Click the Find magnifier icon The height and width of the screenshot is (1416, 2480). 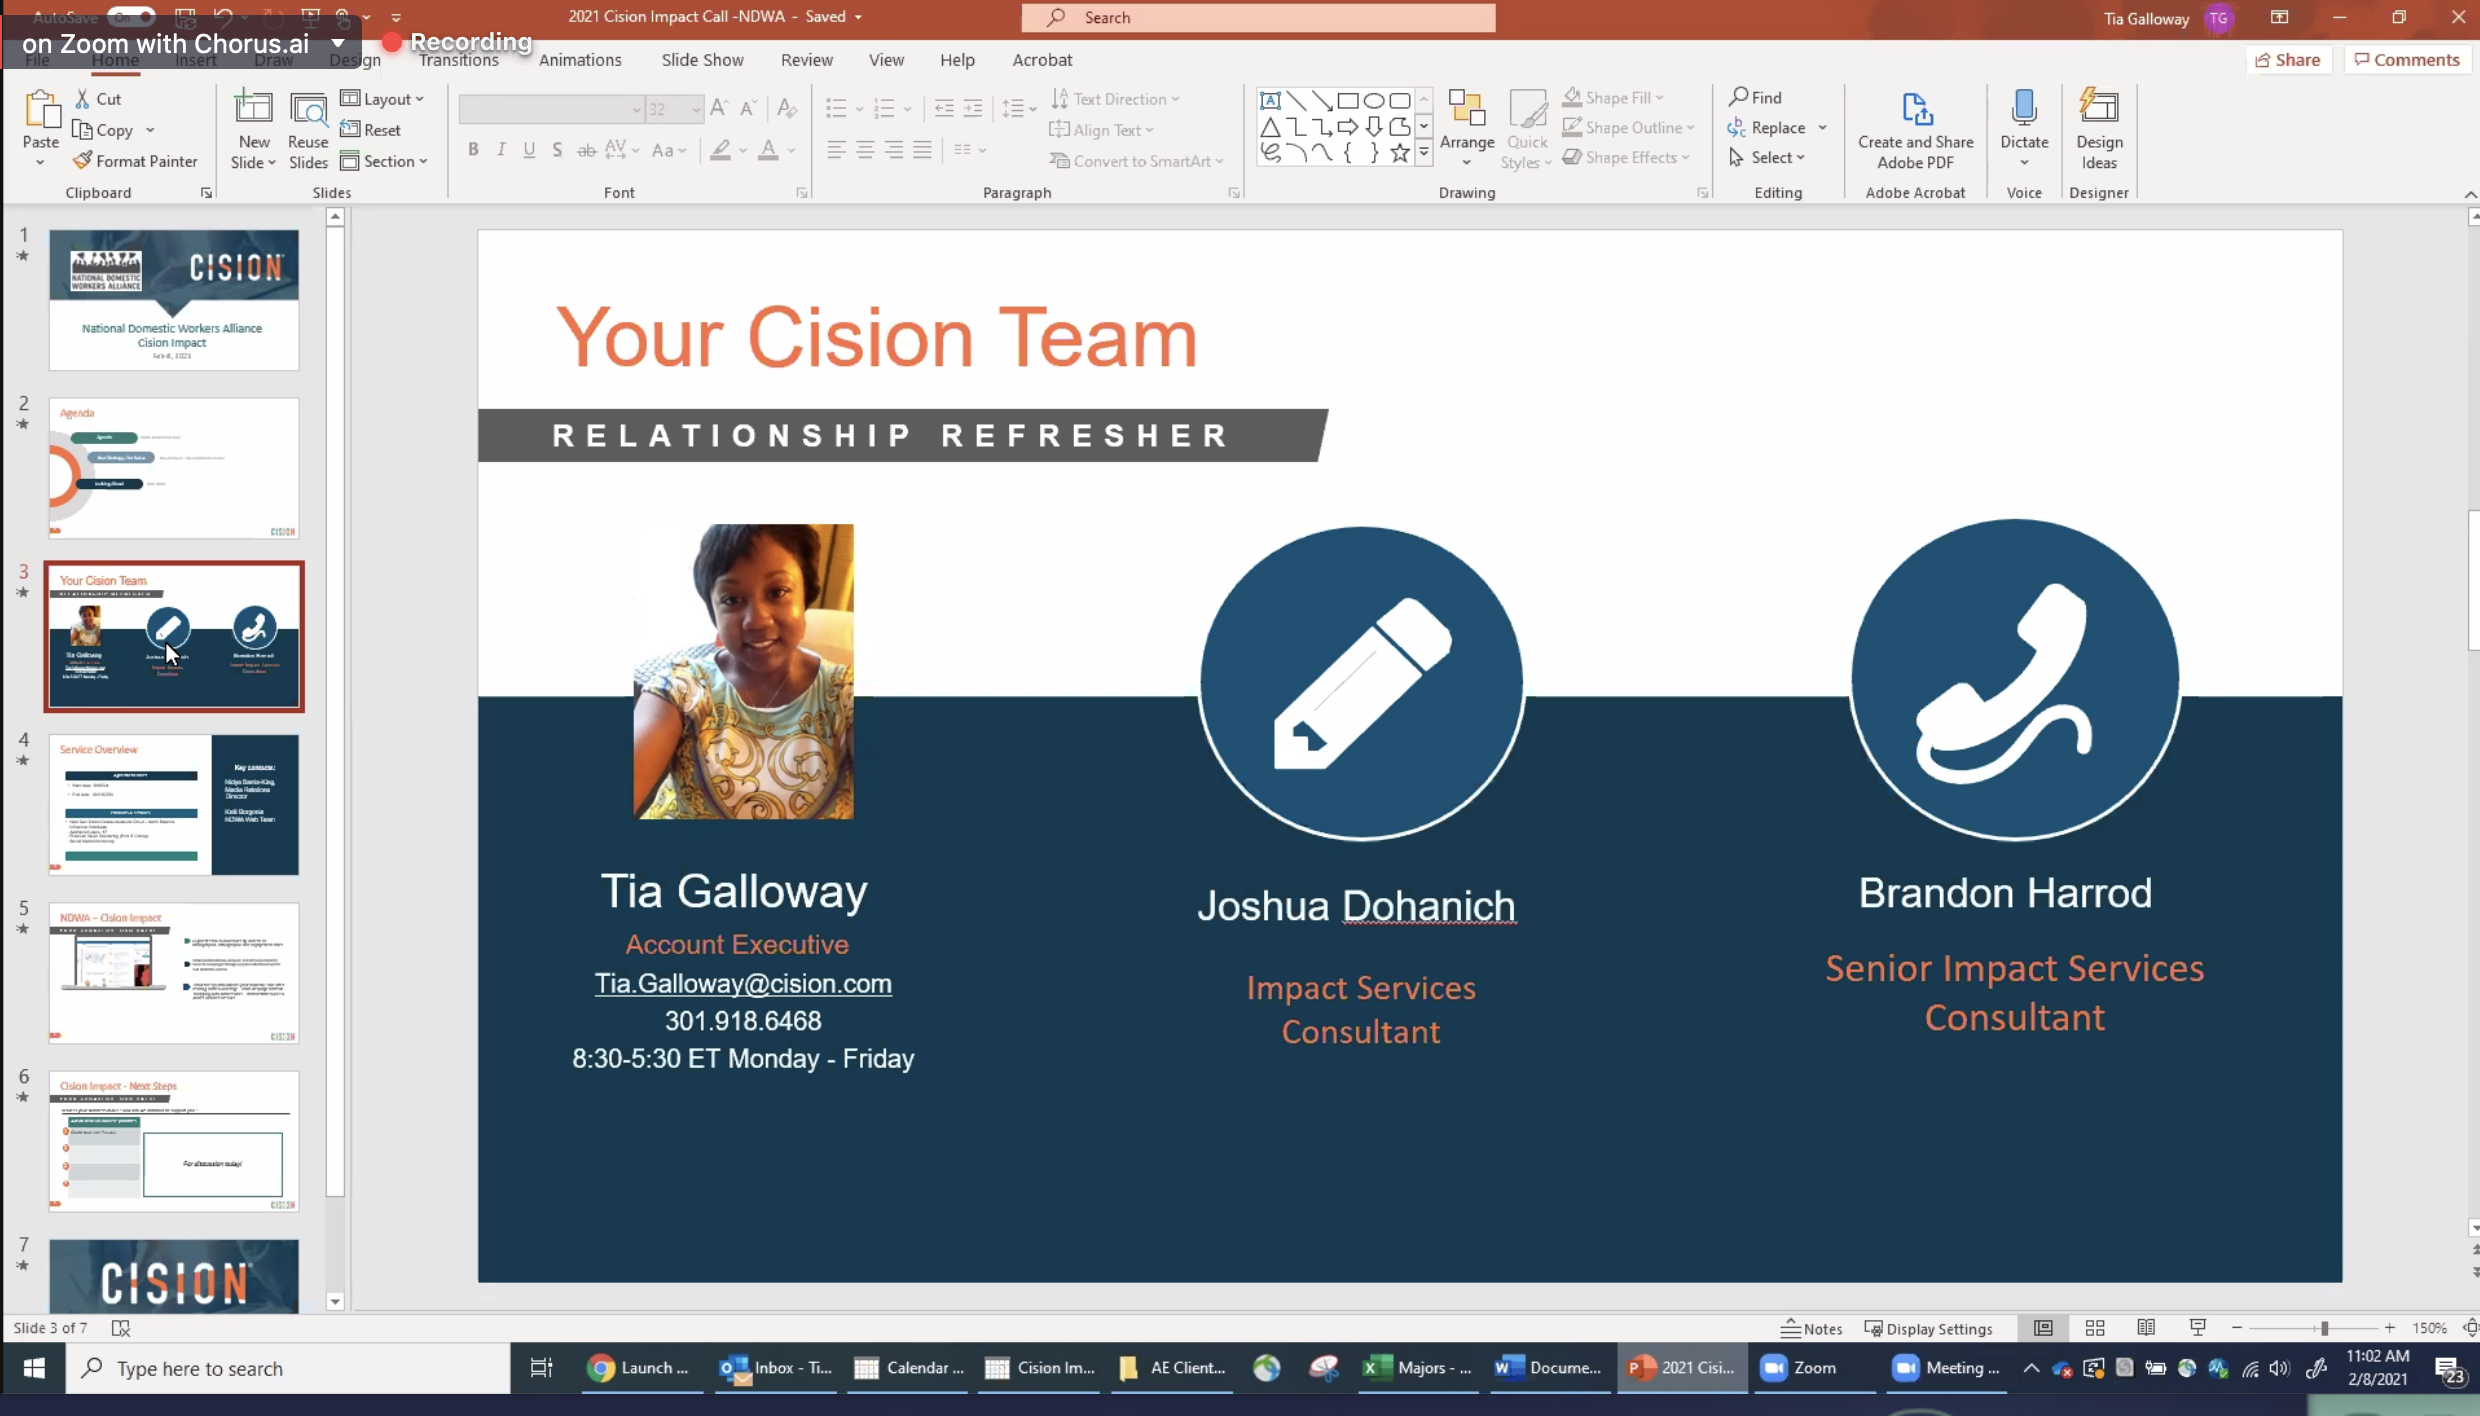pyautogui.click(x=1739, y=97)
